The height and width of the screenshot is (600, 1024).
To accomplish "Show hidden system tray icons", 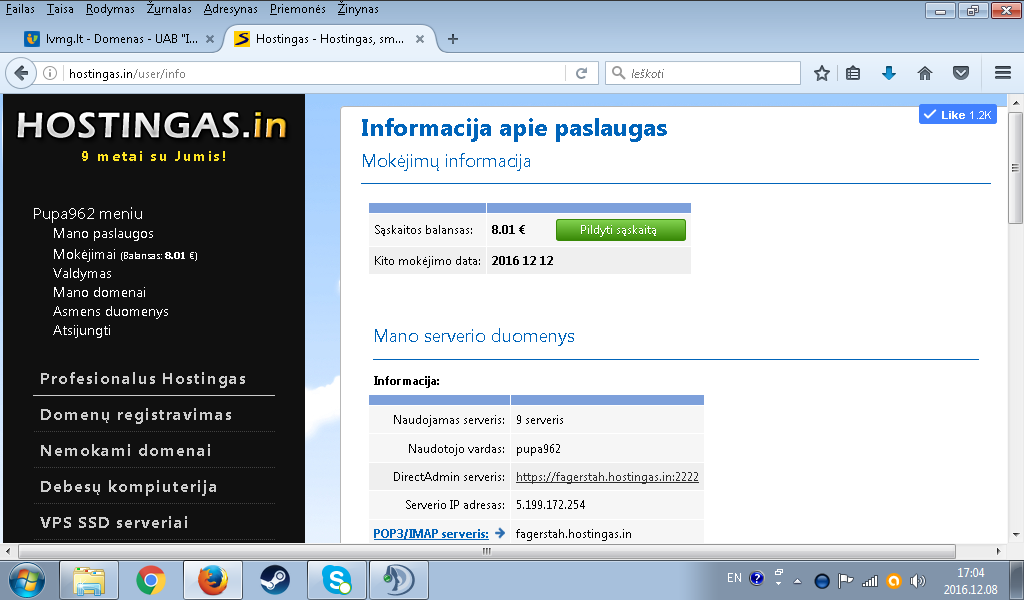I will 797,580.
